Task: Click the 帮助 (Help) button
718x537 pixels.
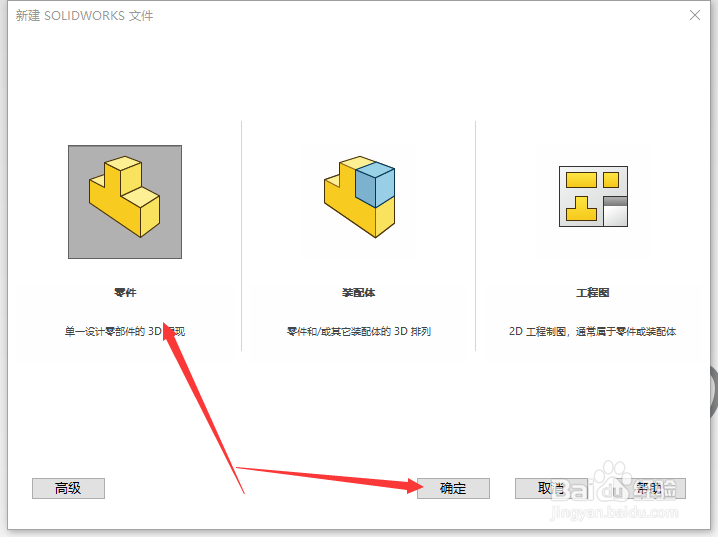Action: (x=649, y=488)
